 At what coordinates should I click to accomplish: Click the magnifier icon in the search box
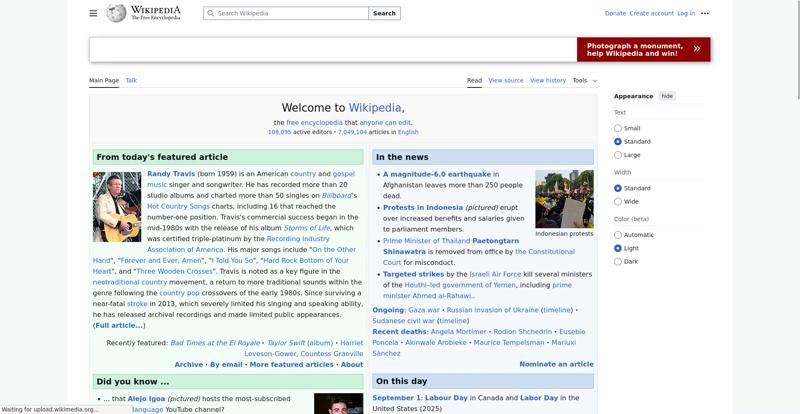pyautogui.click(x=211, y=13)
